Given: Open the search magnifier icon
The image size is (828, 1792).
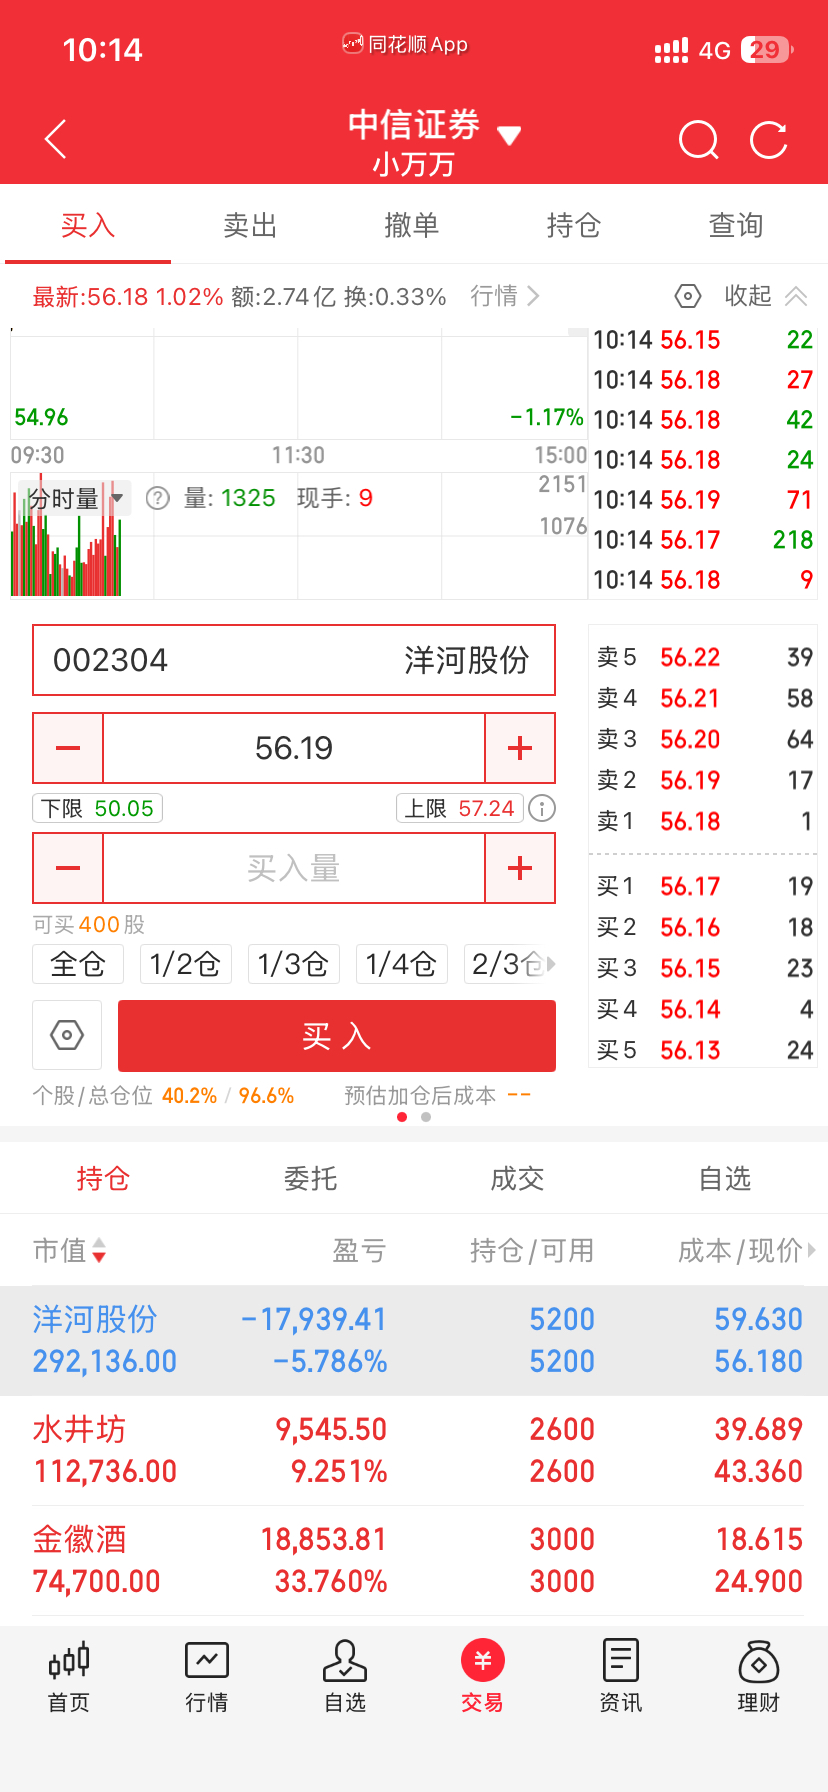Looking at the screenshot, I should pyautogui.click(x=698, y=140).
